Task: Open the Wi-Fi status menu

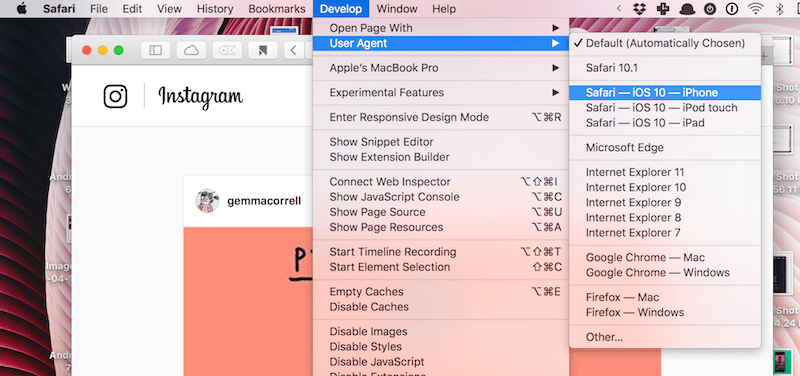Action: tap(756, 9)
